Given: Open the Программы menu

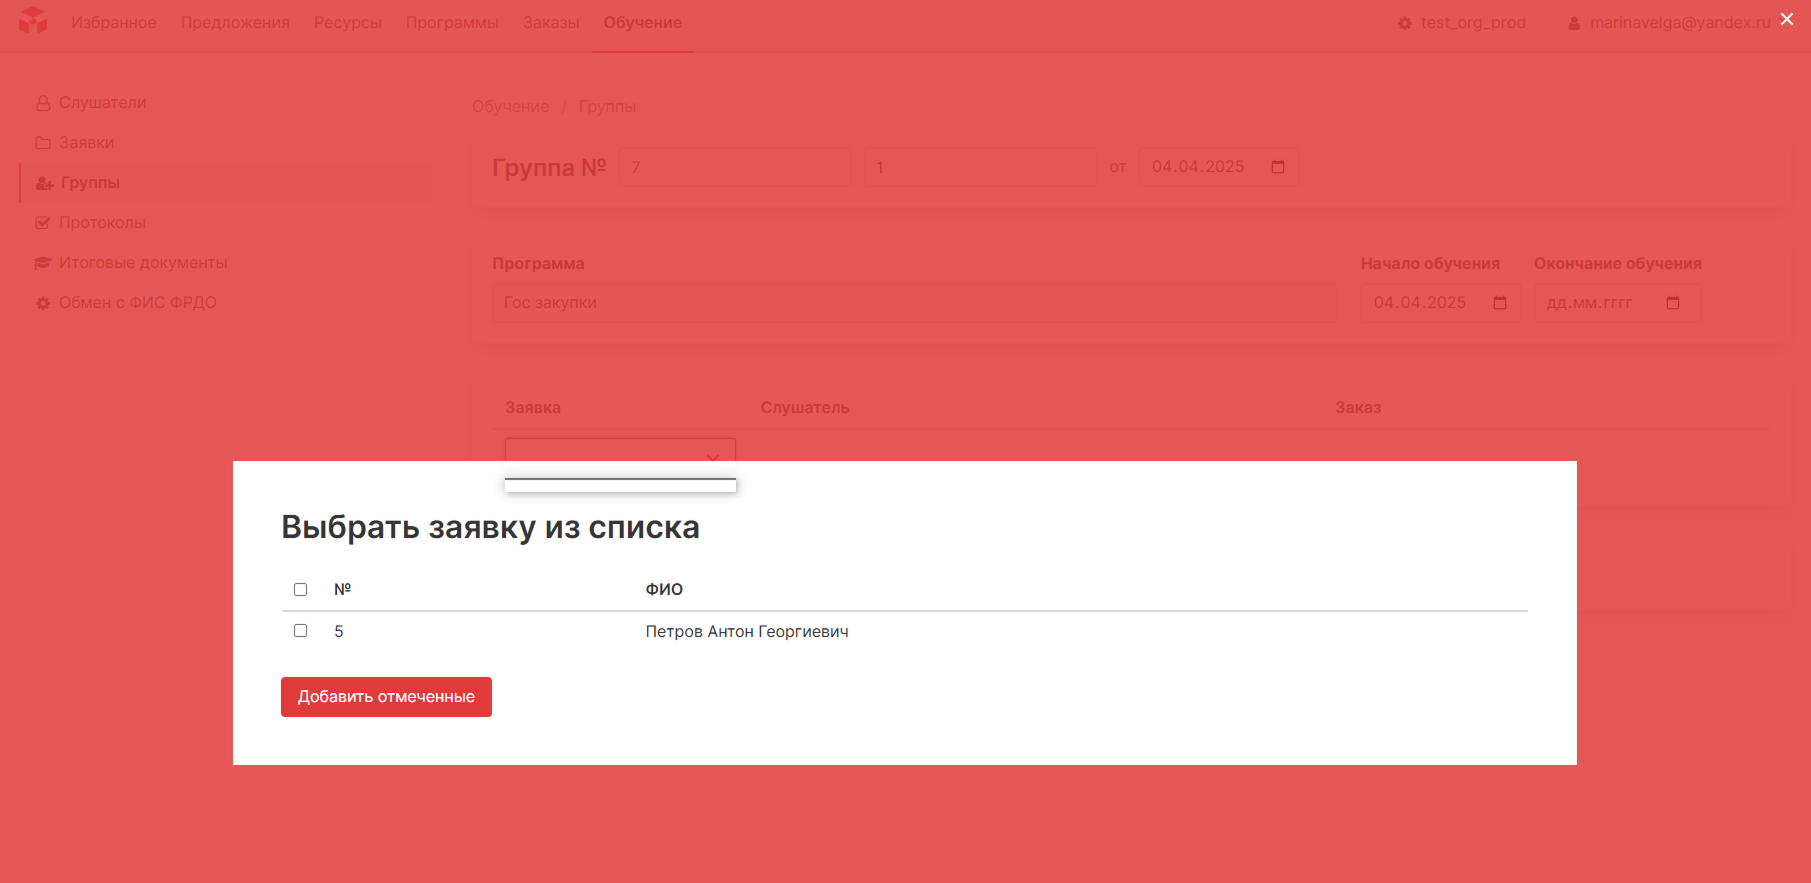Looking at the screenshot, I should [452, 23].
